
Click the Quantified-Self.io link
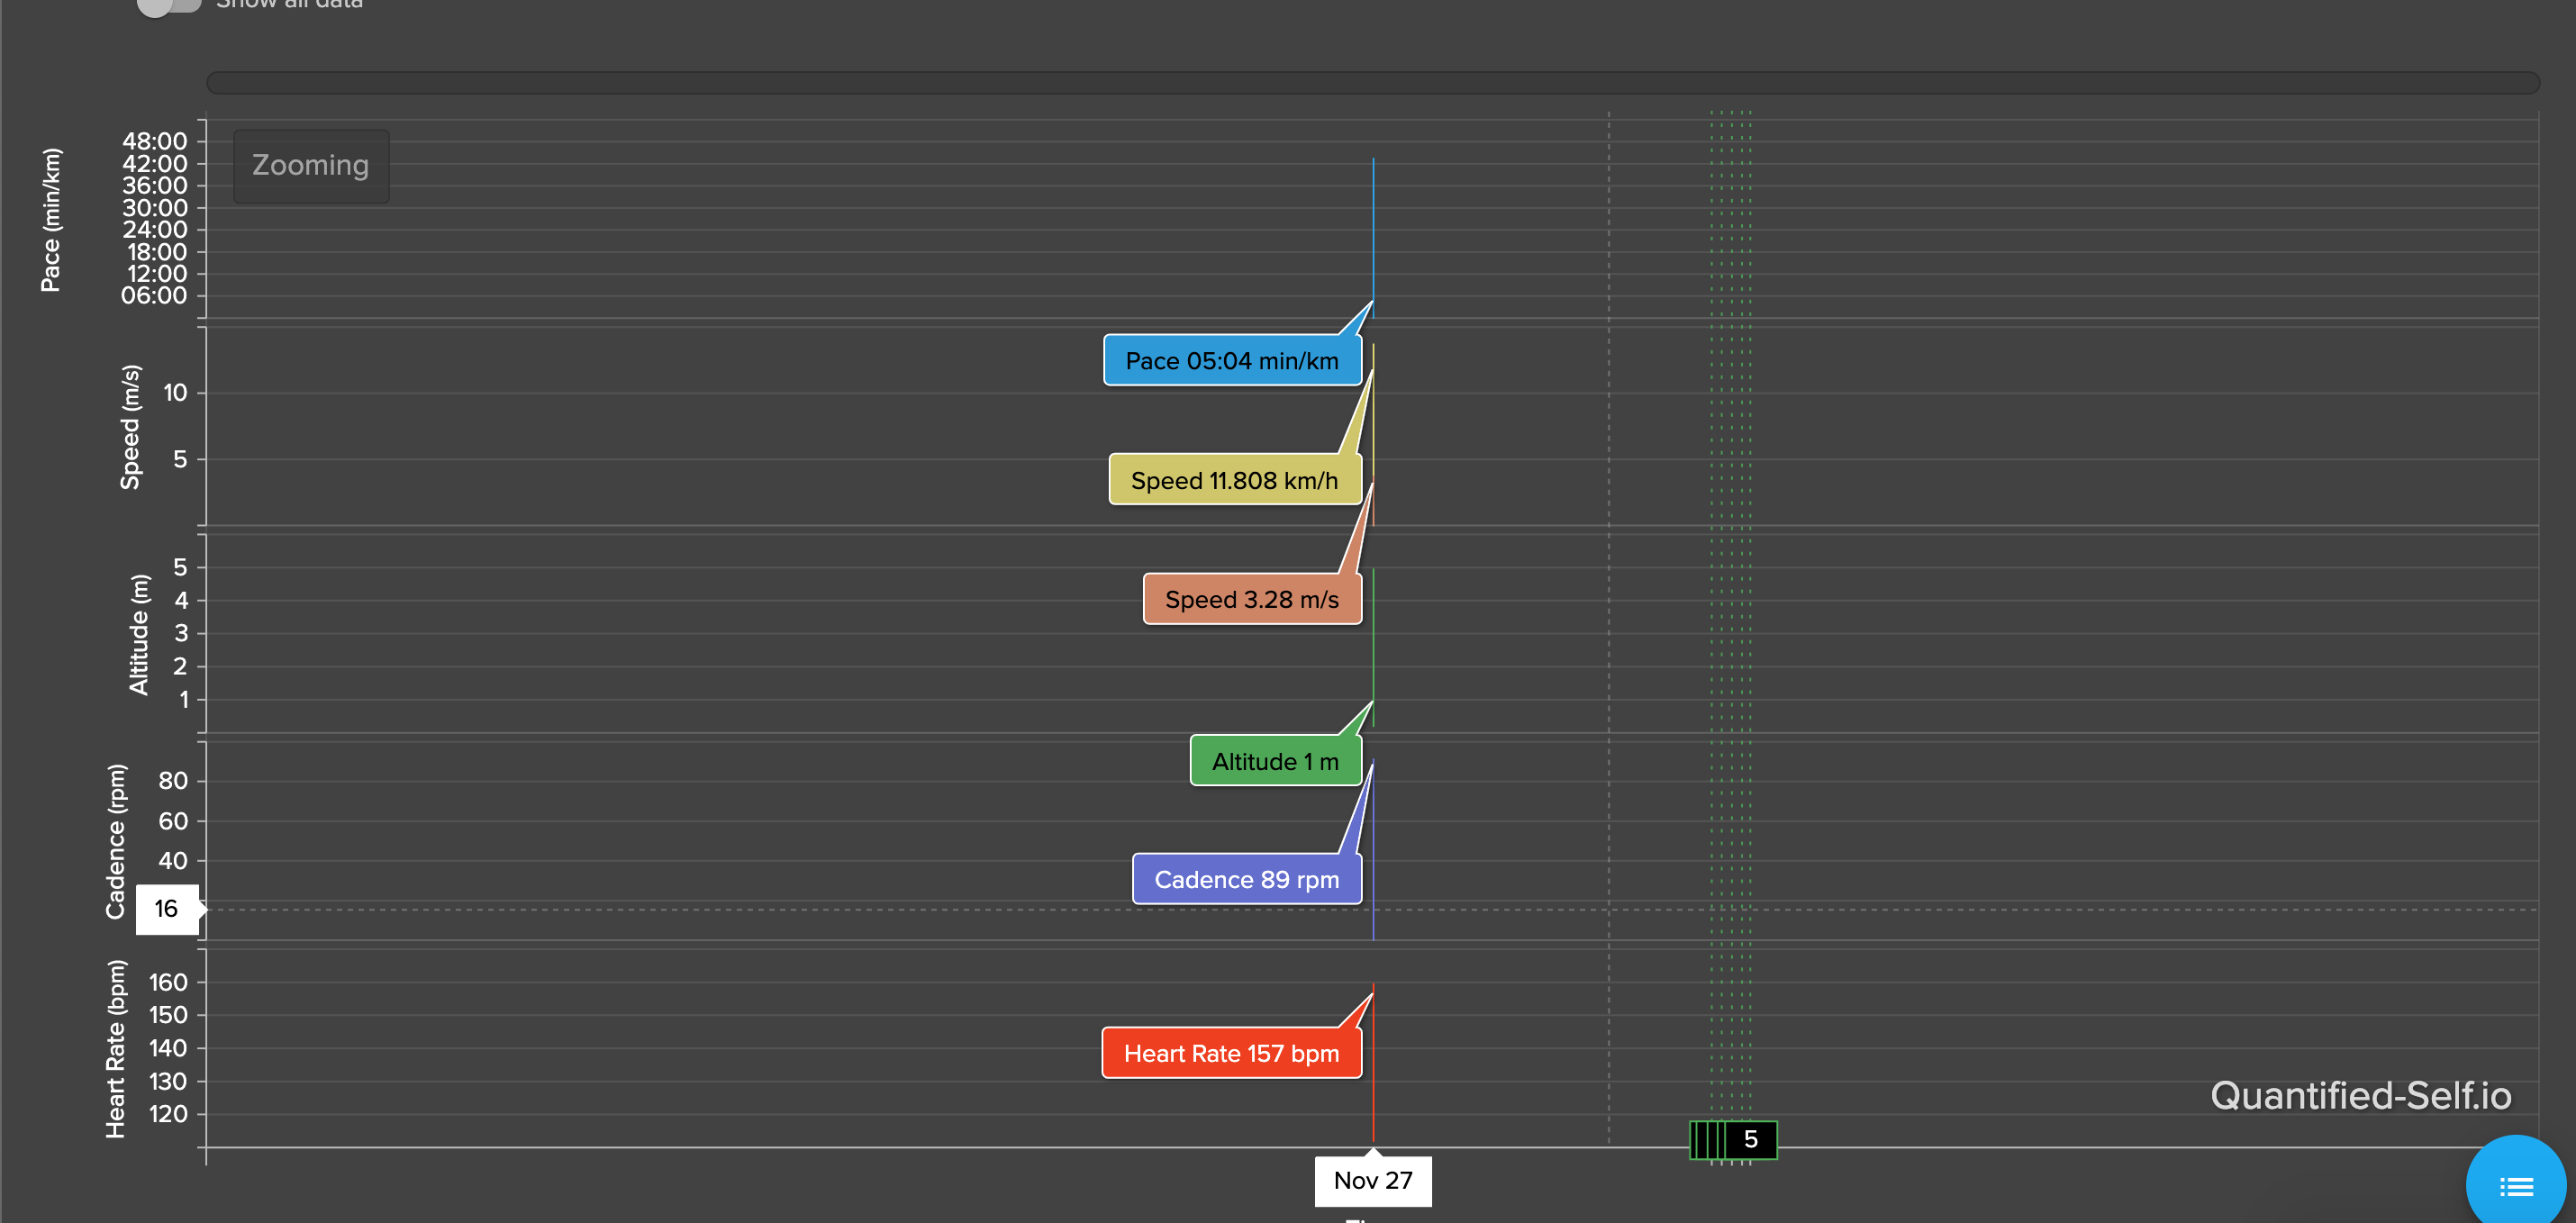click(x=2361, y=1096)
